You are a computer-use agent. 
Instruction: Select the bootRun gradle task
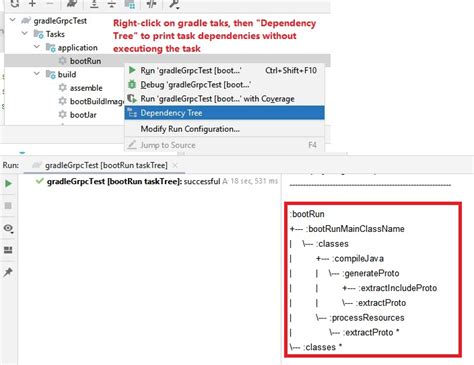85,61
